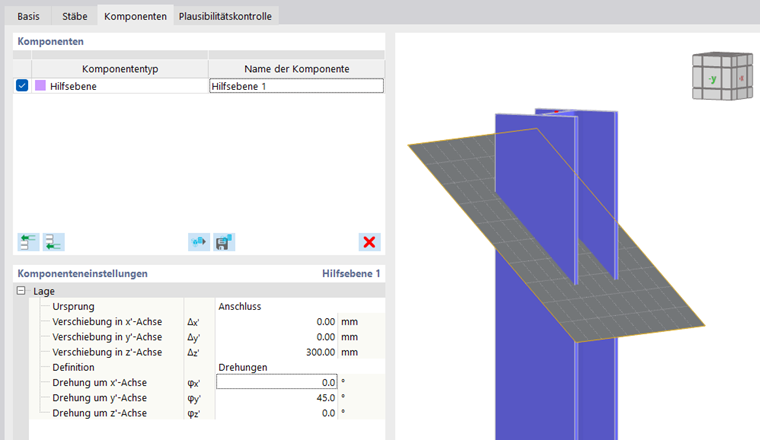Insert component at end of list icon

[53, 242]
